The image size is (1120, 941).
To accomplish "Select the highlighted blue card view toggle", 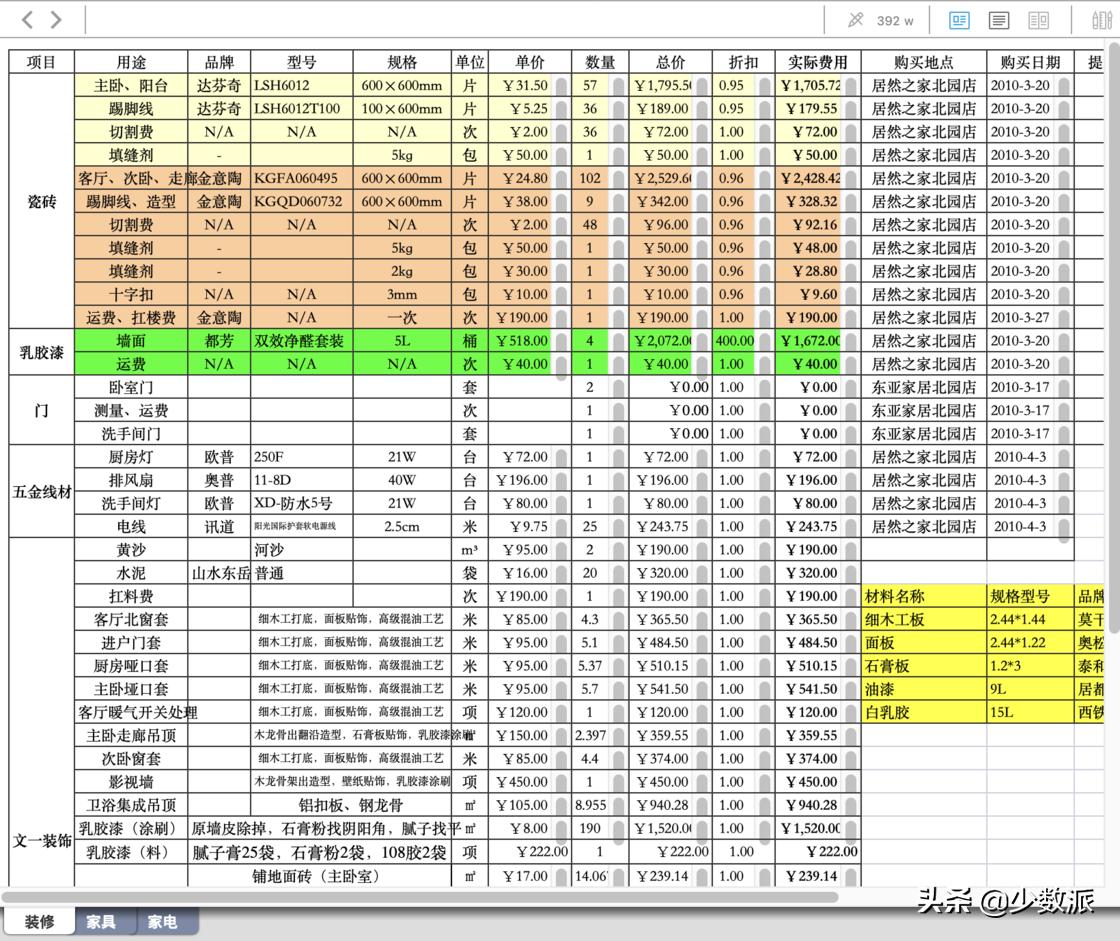I will point(960,20).
